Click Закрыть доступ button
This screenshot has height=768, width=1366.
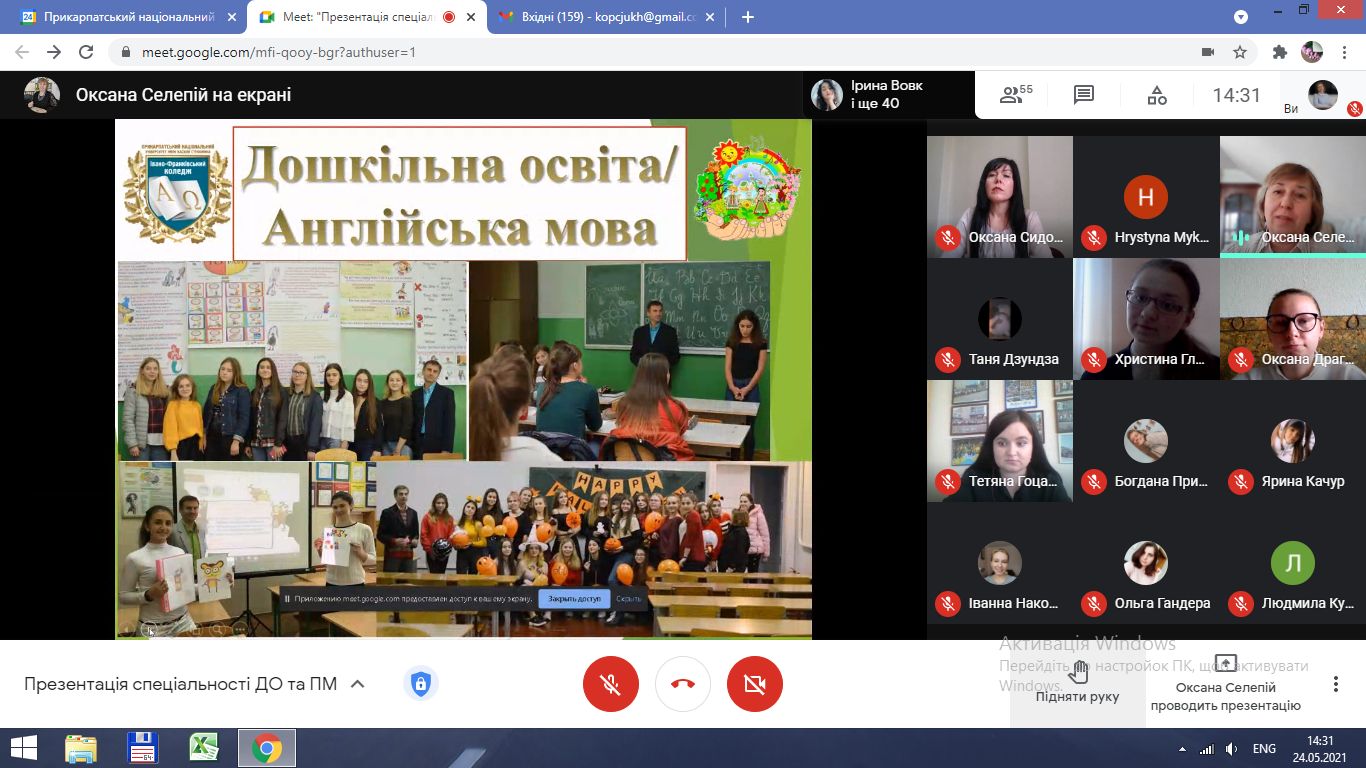[x=574, y=599]
